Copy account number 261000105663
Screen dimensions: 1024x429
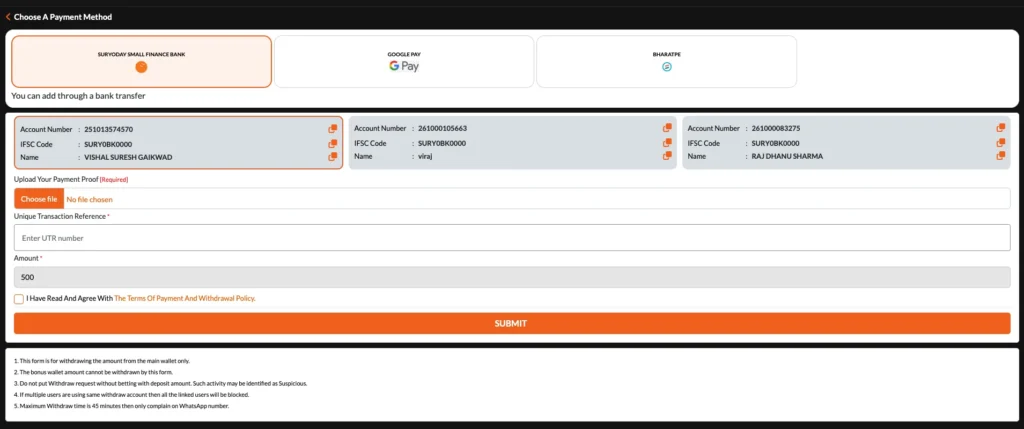(667, 128)
